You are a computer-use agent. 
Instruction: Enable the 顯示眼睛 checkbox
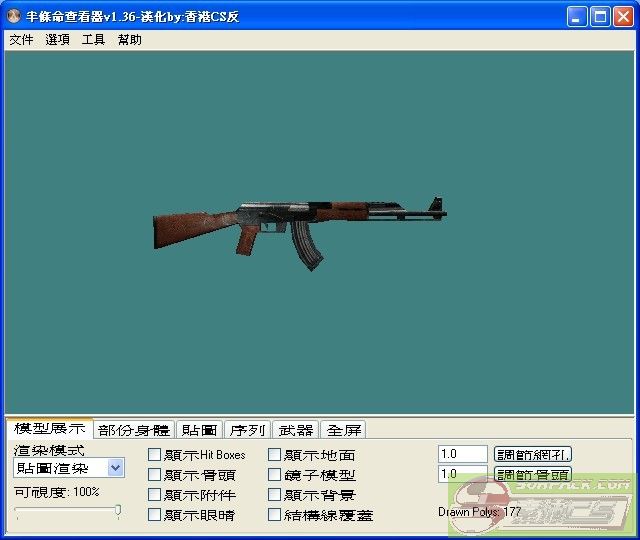coord(154,514)
